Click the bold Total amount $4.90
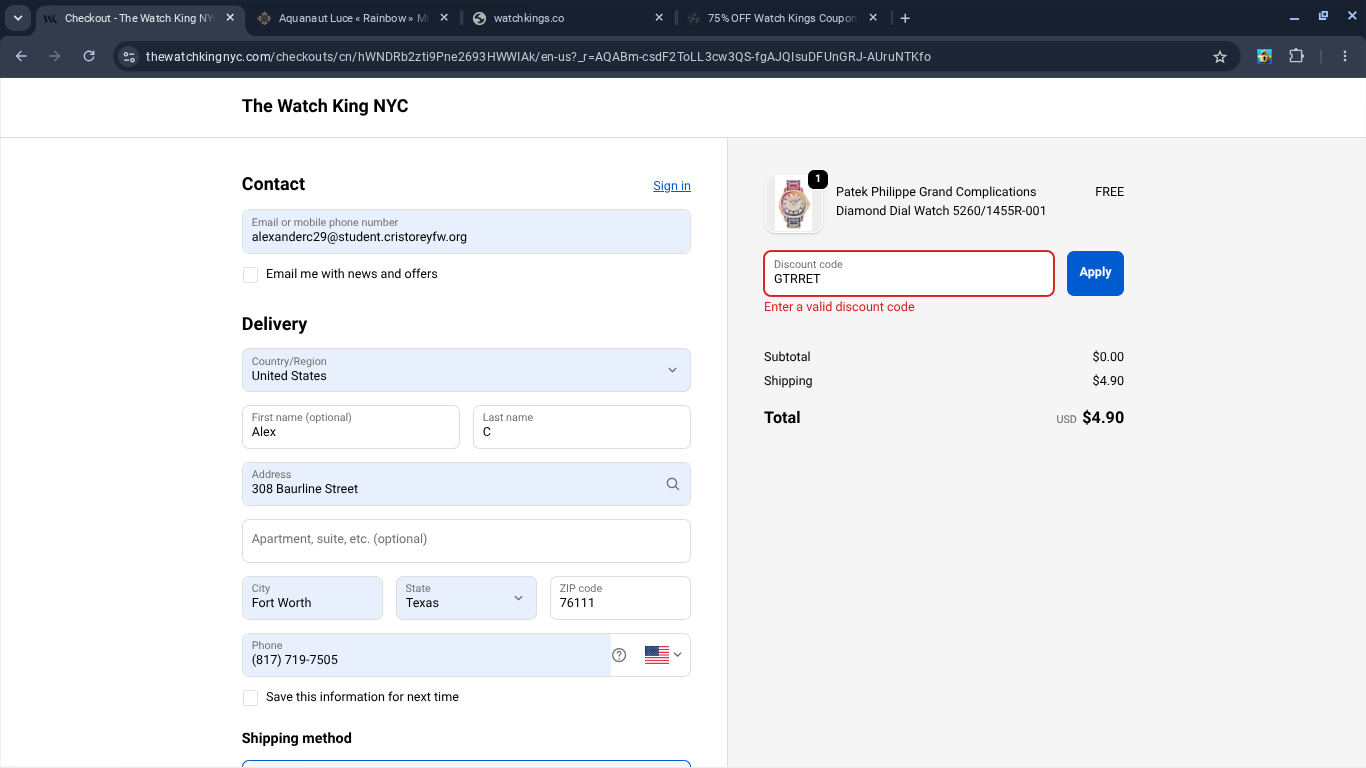This screenshot has width=1366, height=768. point(1103,418)
